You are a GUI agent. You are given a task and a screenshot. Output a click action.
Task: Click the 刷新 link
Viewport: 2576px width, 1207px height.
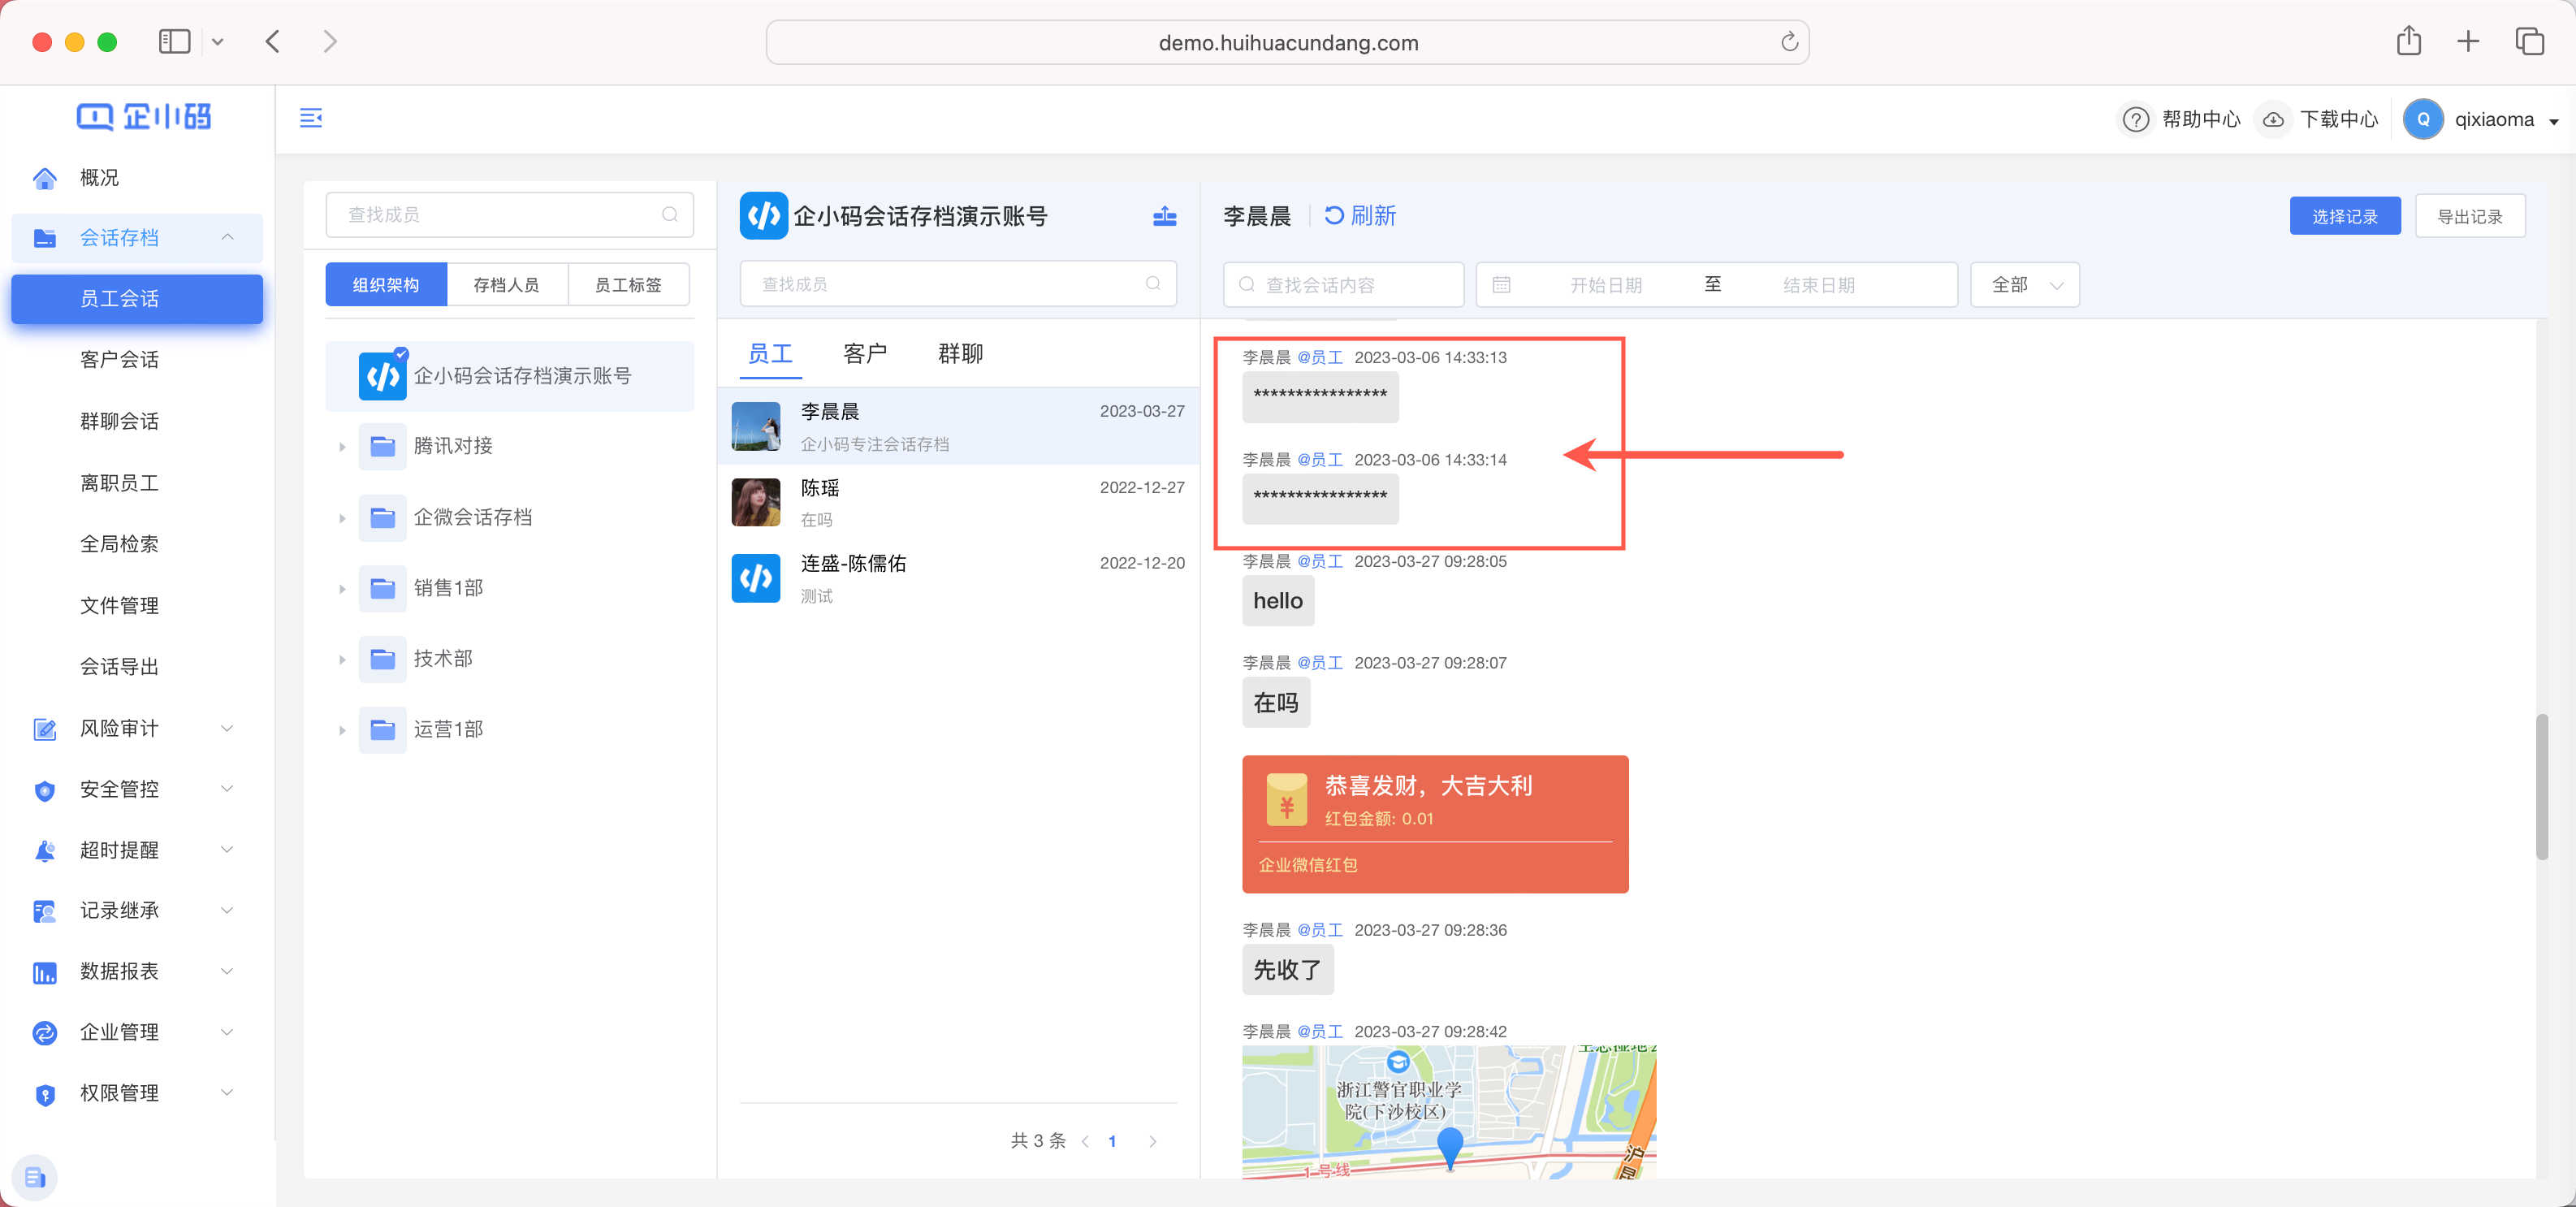pos(1373,216)
